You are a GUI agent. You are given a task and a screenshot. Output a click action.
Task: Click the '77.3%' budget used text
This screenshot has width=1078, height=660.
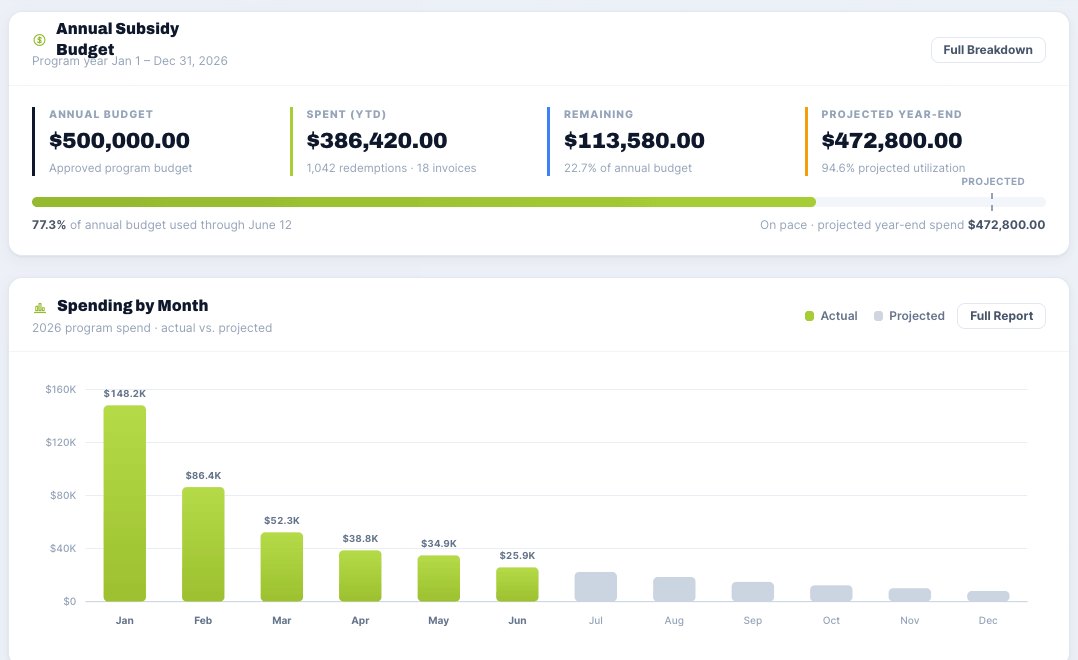click(x=49, y=225)
